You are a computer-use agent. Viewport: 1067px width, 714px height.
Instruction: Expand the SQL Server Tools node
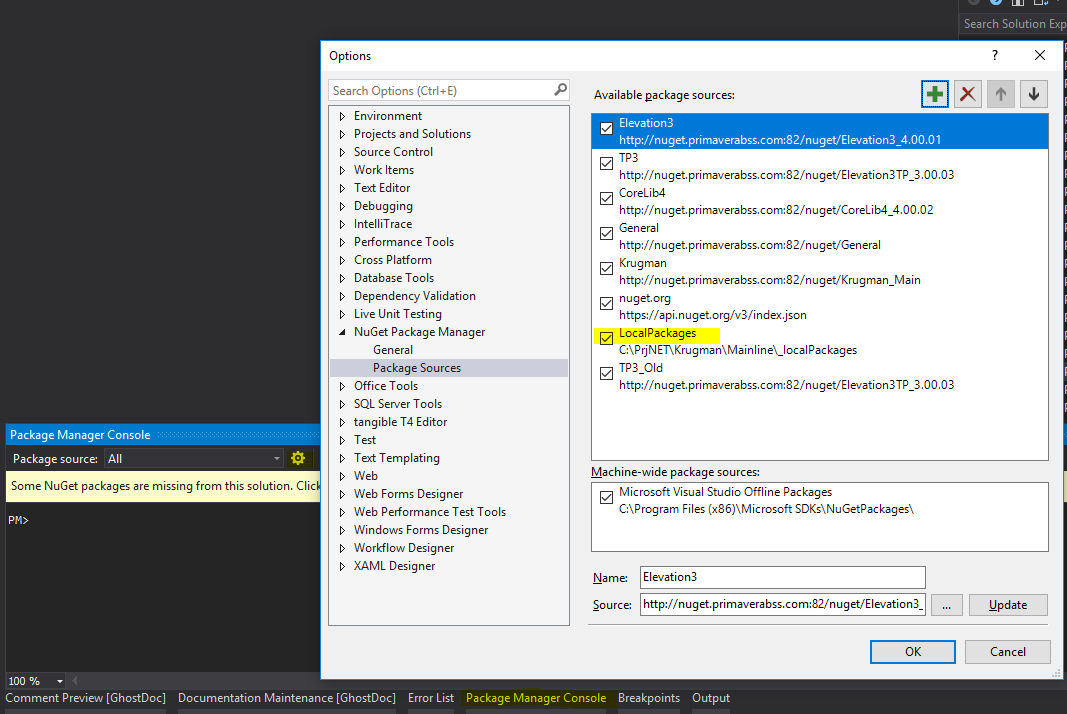point(342,404)
